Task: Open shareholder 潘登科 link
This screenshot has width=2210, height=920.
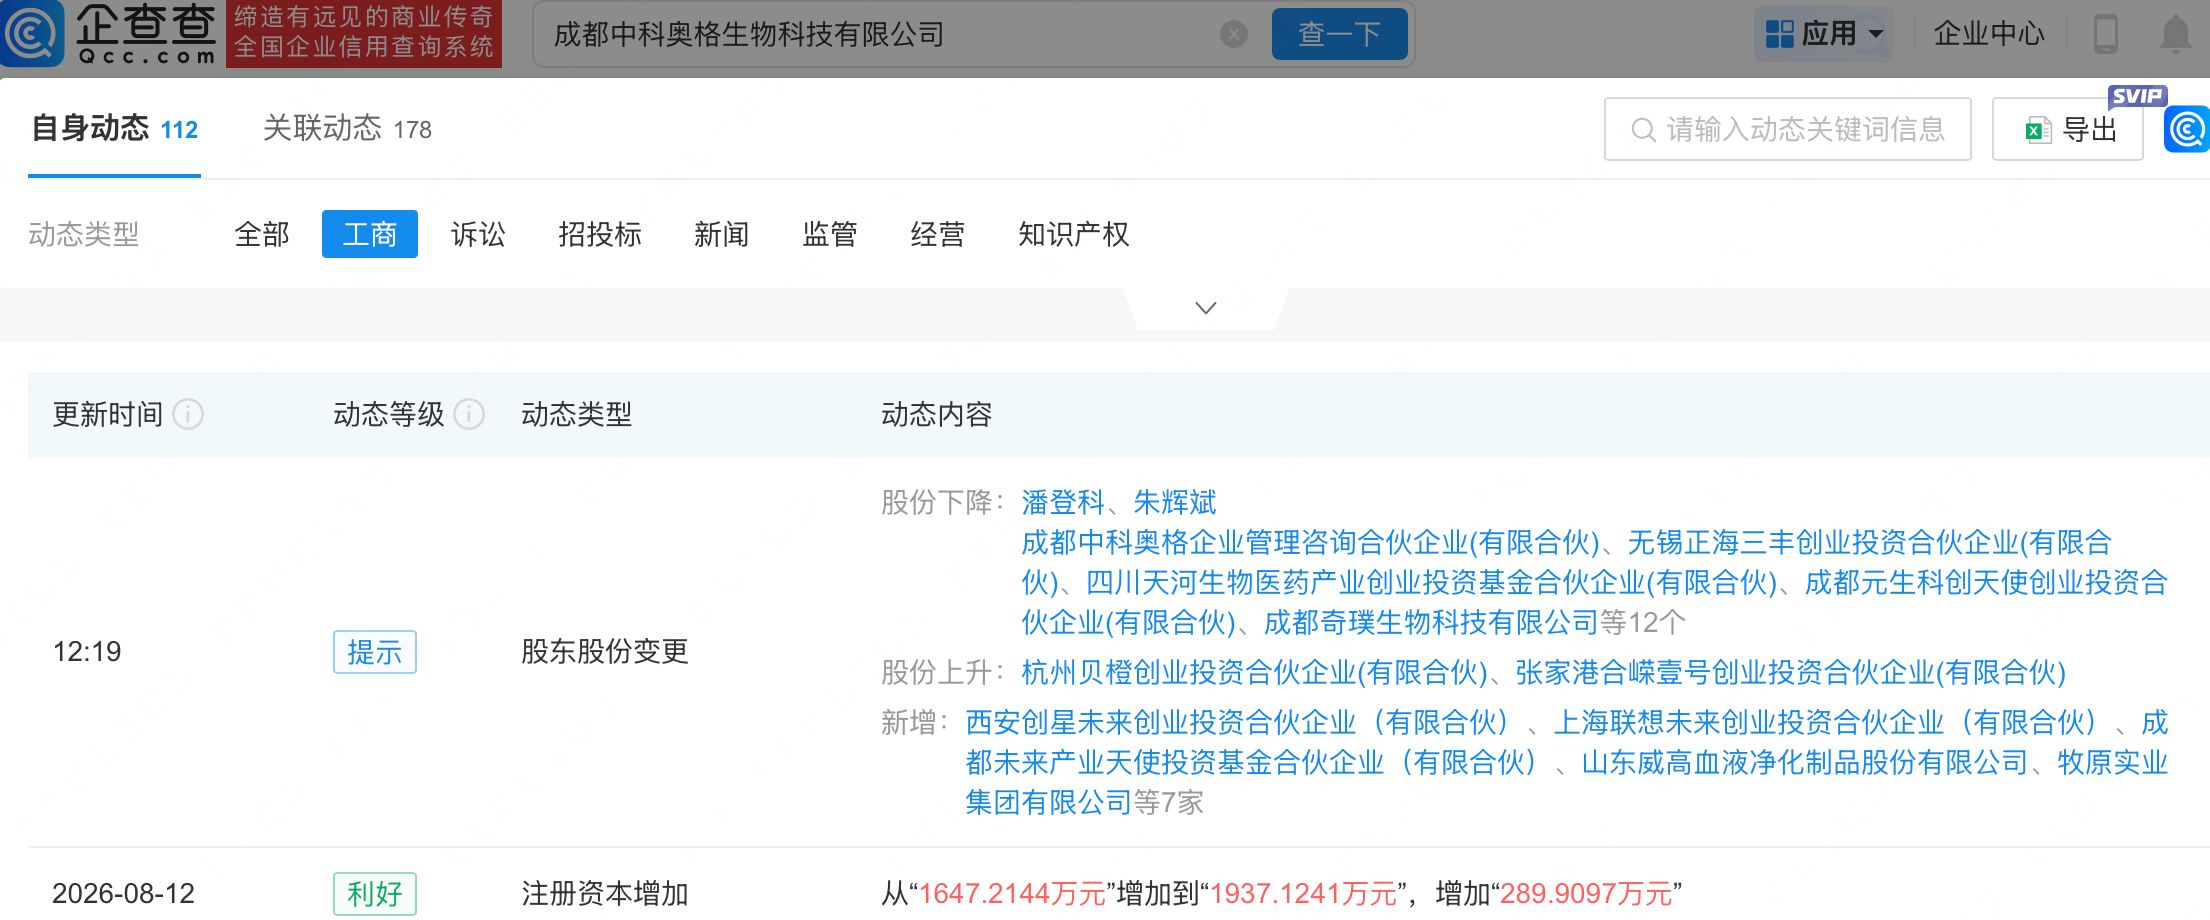Action: coord(1063,502)
